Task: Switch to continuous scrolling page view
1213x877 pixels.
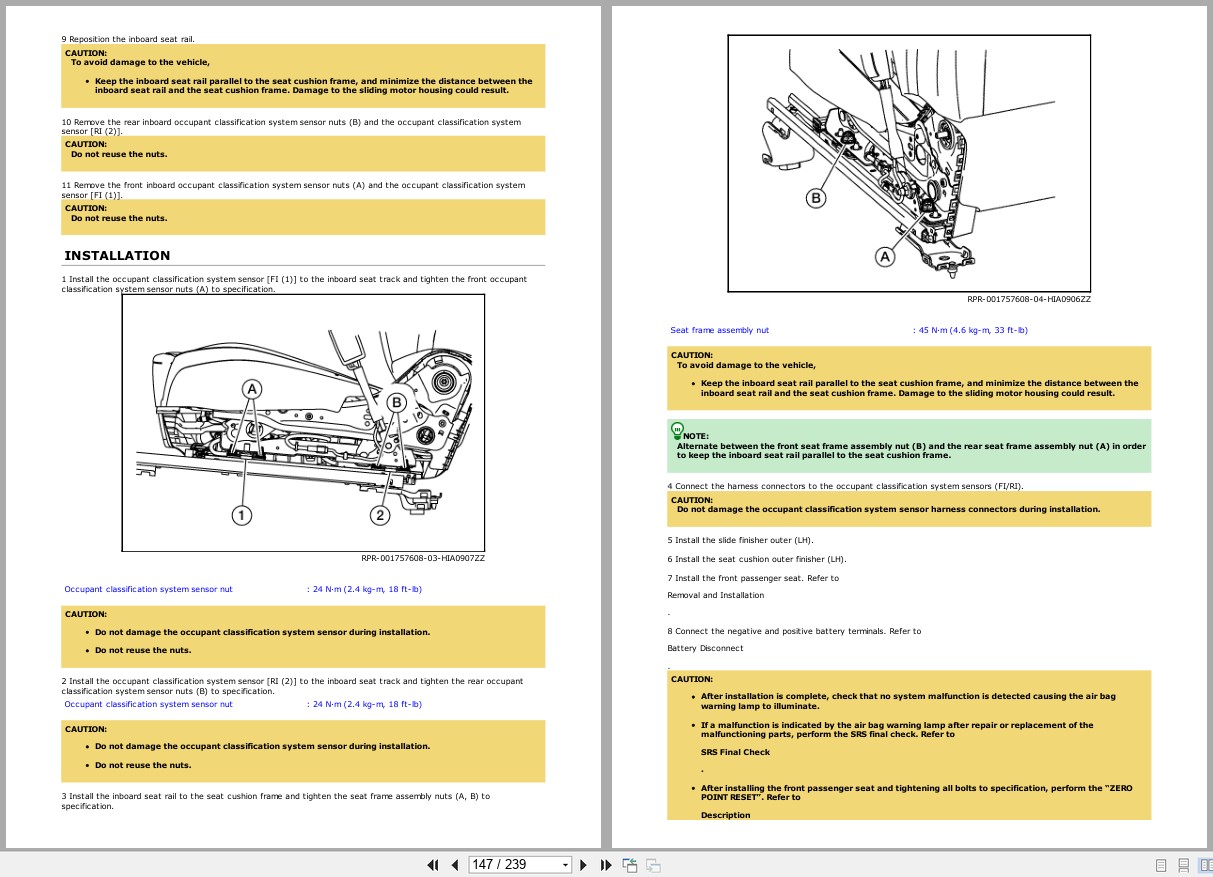Action: (x=1183, y=865)
